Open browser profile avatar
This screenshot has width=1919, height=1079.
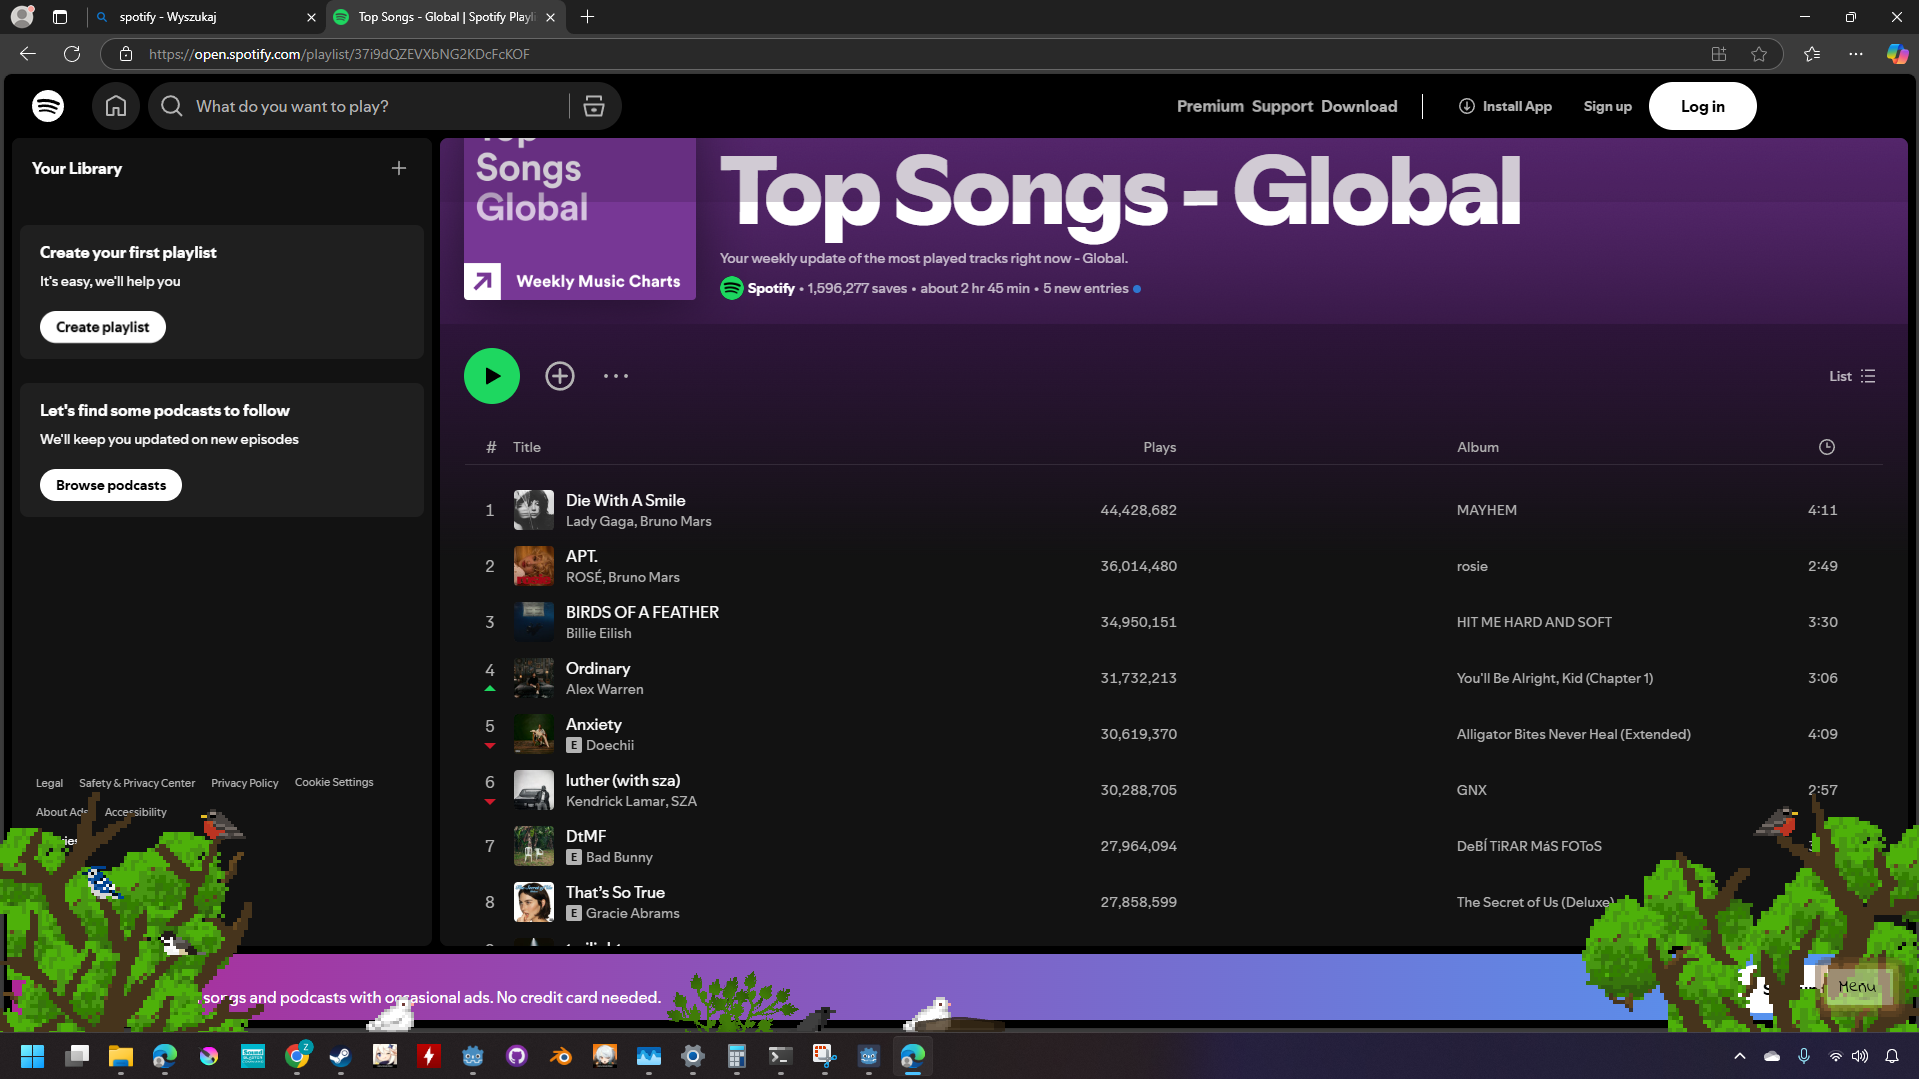tap(22, 17)
